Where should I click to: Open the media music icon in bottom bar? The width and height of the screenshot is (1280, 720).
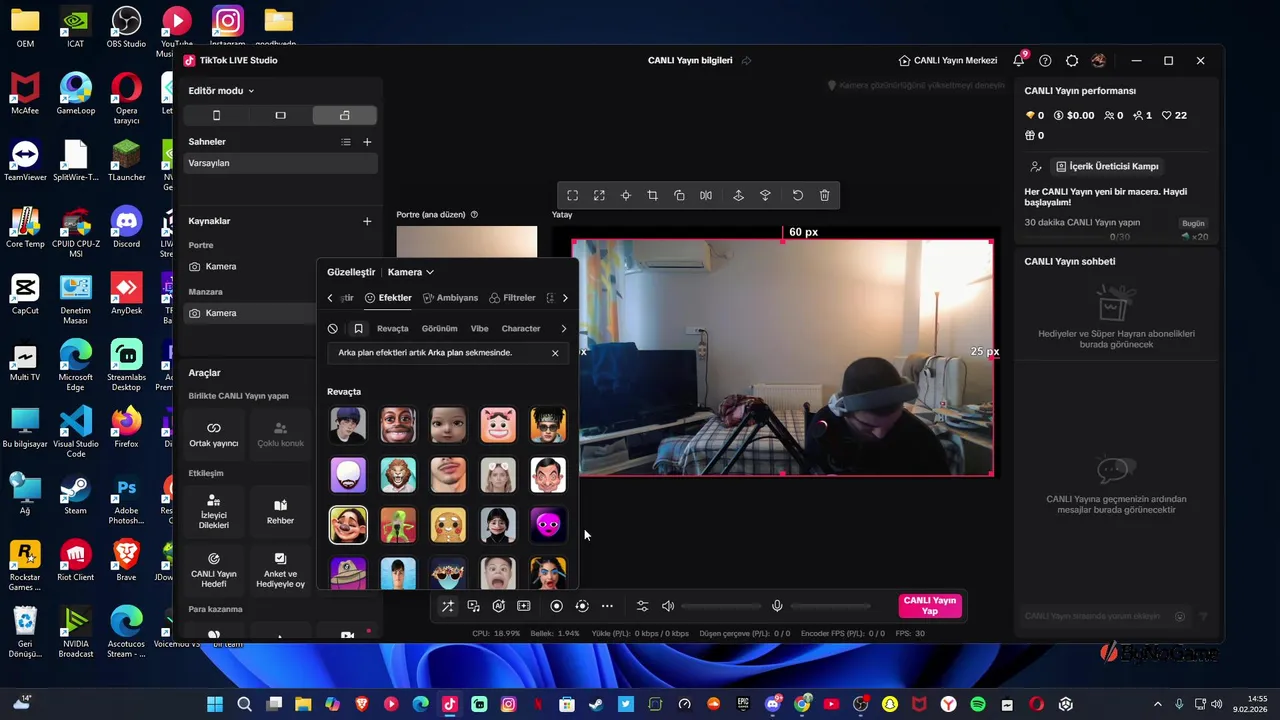(473, 606)
